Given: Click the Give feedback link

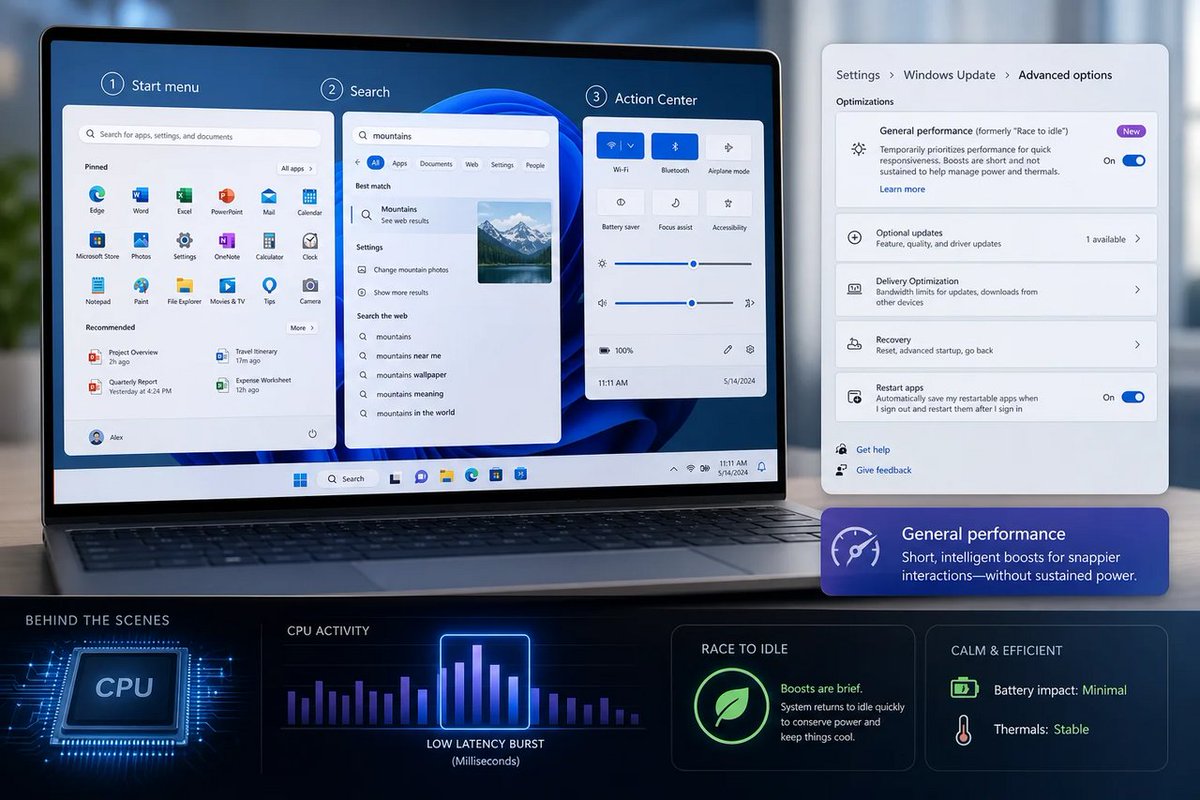Looking at the screenshot, I should 884,470.
